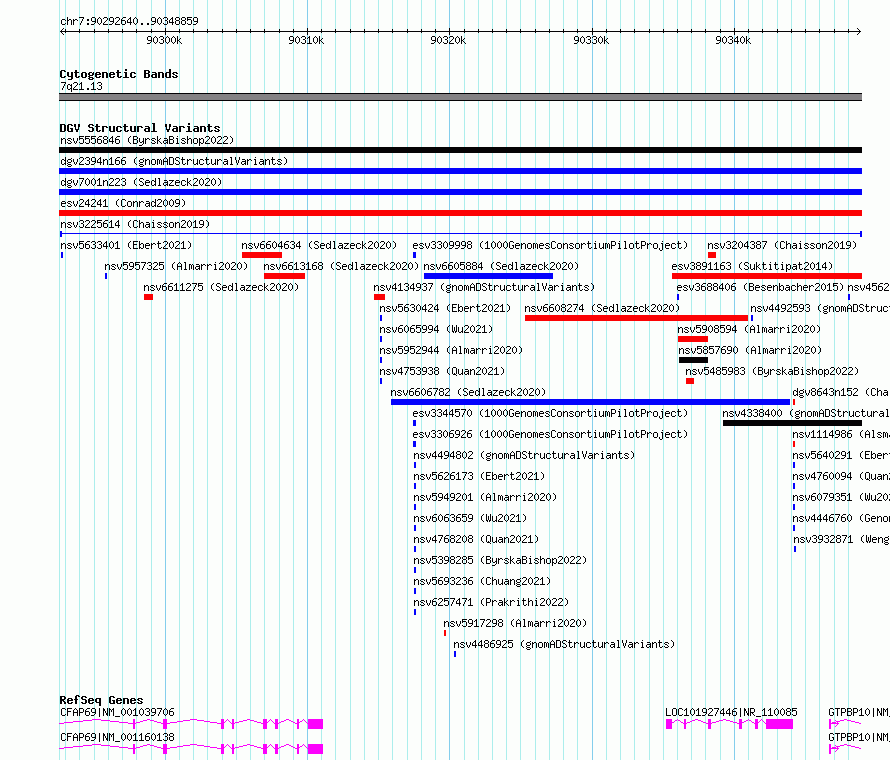
Task: Open esv3306926 1000GenomesConsortiumPilotProject entry
Action: coord(550,434)
